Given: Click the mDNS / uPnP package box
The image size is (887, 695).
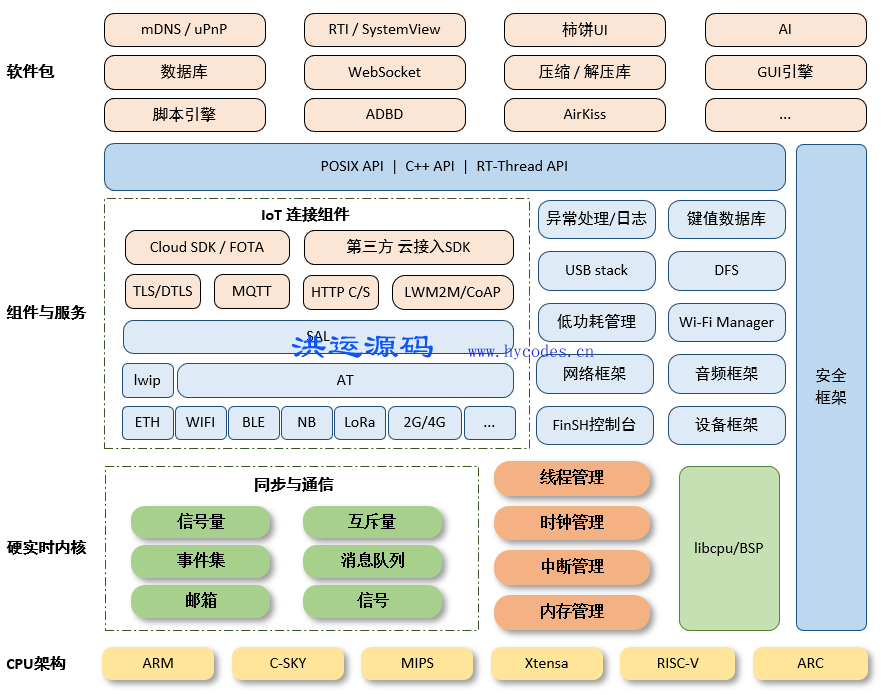Looking at the screenshot, I should tap(184, 29).
